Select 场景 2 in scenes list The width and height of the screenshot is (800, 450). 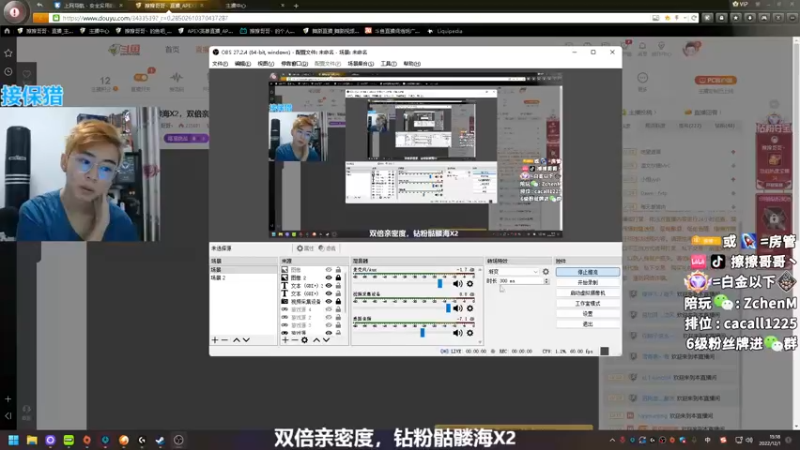(x=243, y=278)
